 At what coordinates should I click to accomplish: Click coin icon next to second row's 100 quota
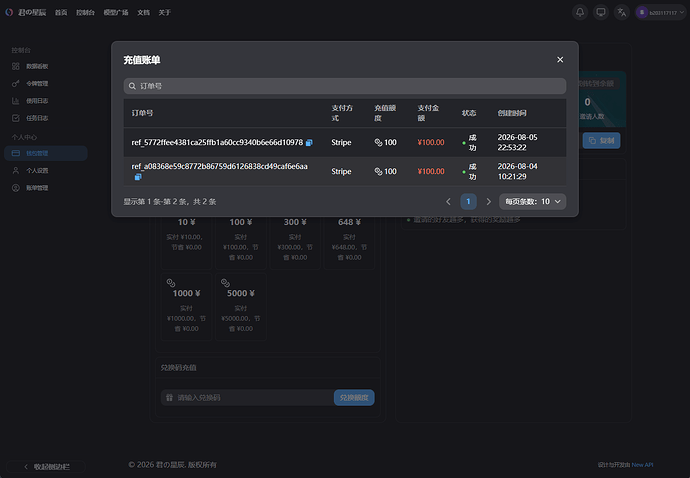tap(378, 171)
